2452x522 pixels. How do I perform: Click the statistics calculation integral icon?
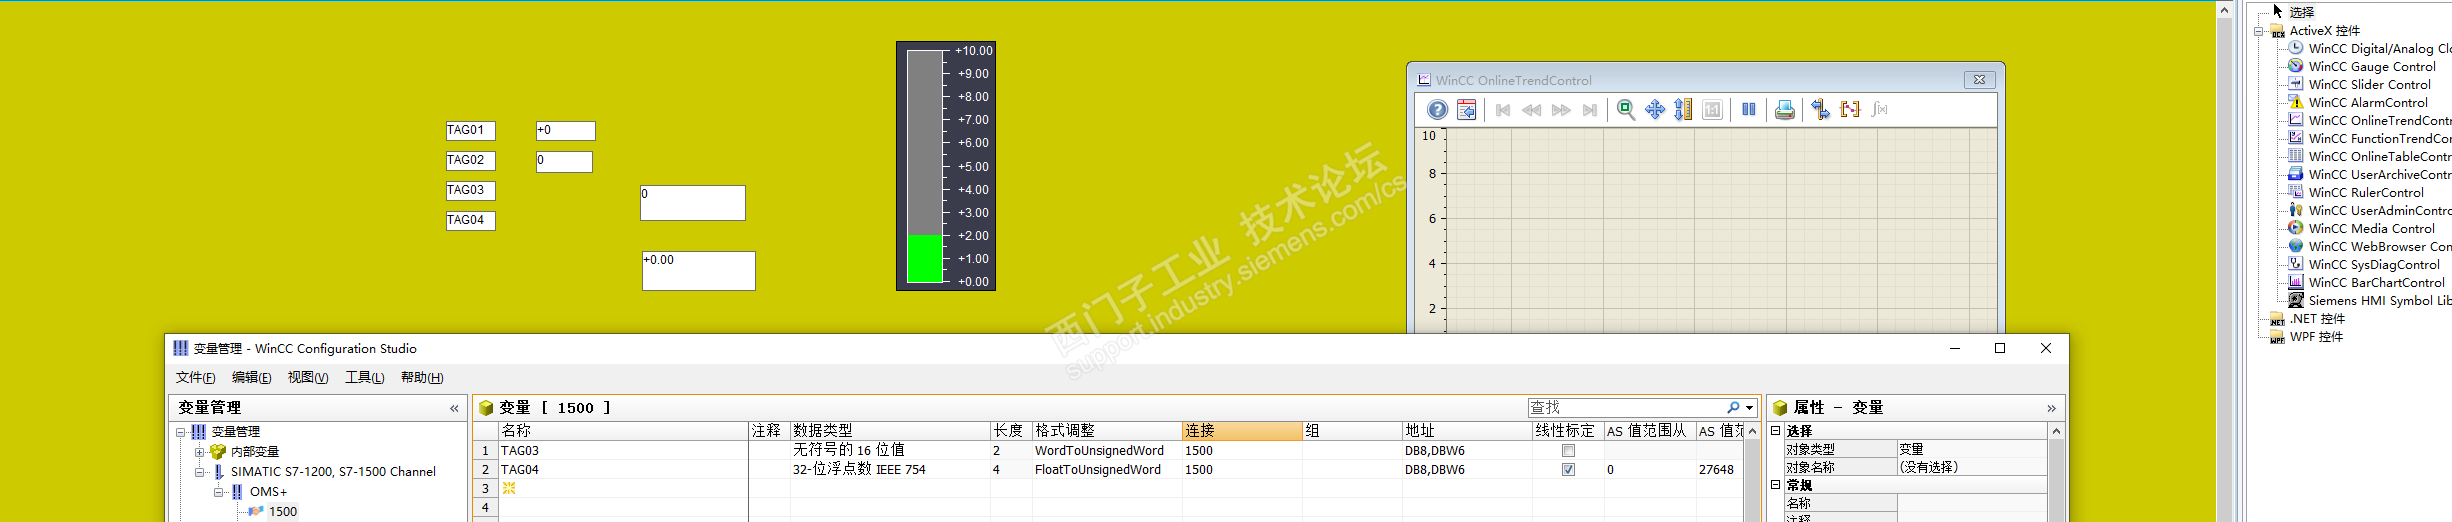(x=1880, y=110)
